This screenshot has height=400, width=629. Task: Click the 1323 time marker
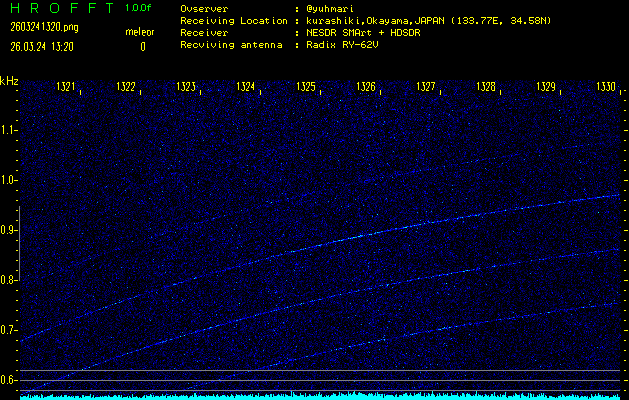click(187, 88)
